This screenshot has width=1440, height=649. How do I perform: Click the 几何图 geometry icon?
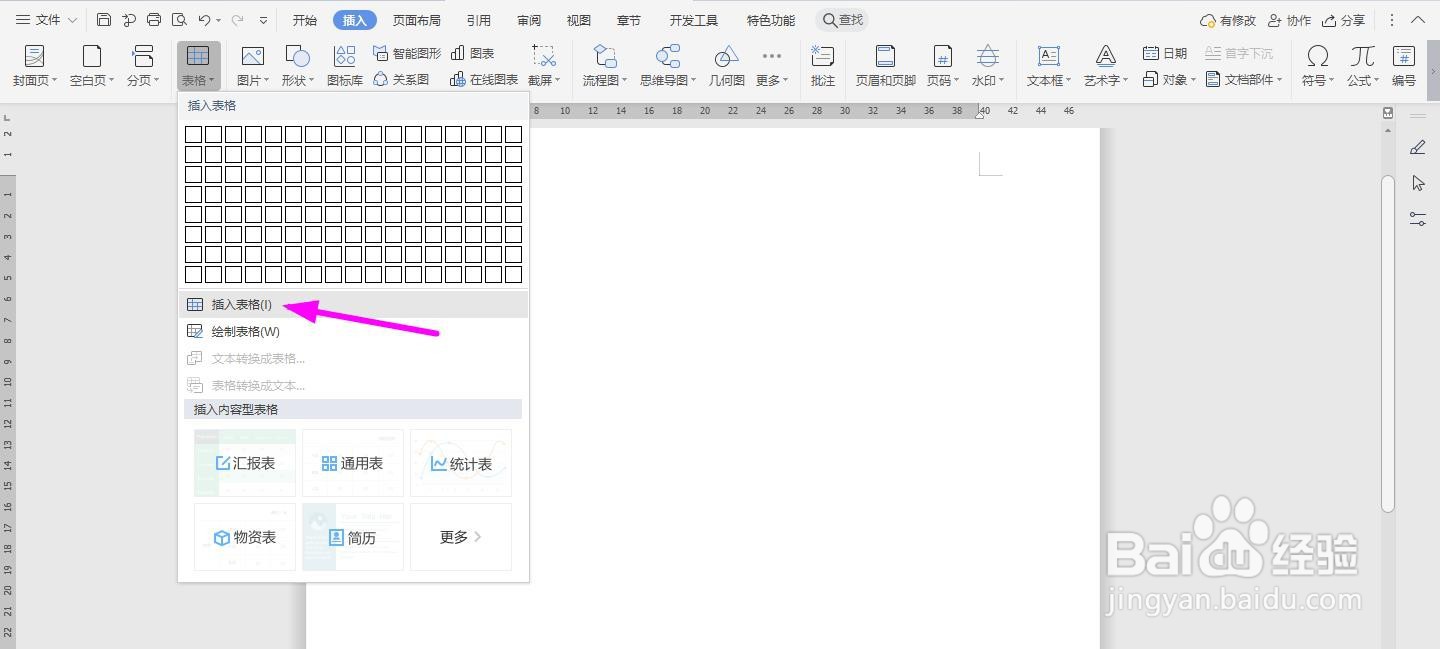pos(726,65)
